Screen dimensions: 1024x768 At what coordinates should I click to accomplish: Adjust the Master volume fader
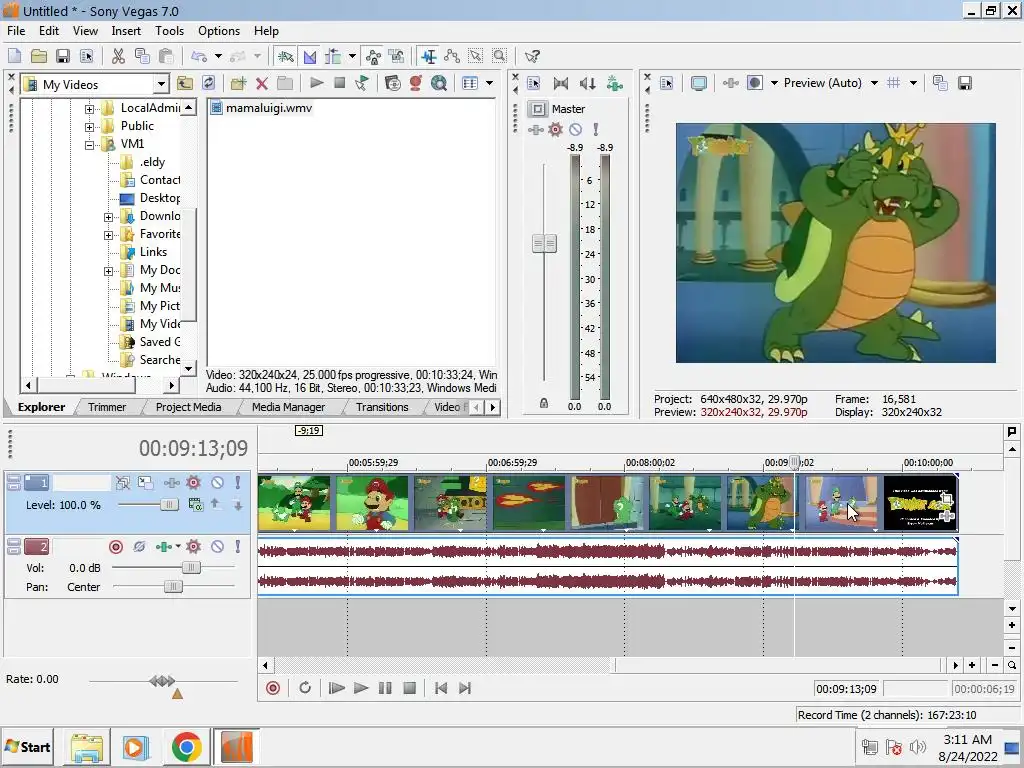coord(544,244)
